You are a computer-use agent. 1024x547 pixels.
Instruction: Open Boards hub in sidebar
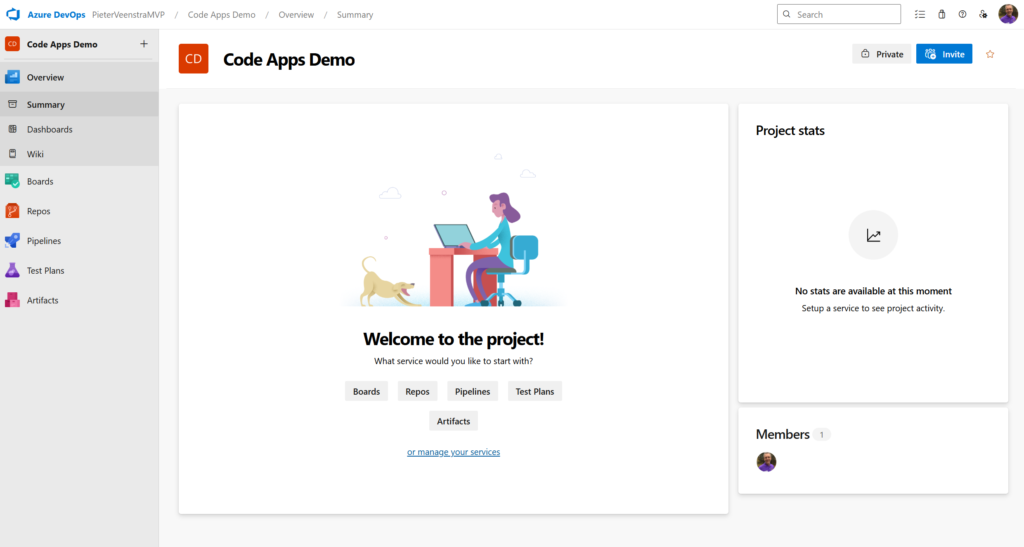pyautogui.click(x=79, y=181)
